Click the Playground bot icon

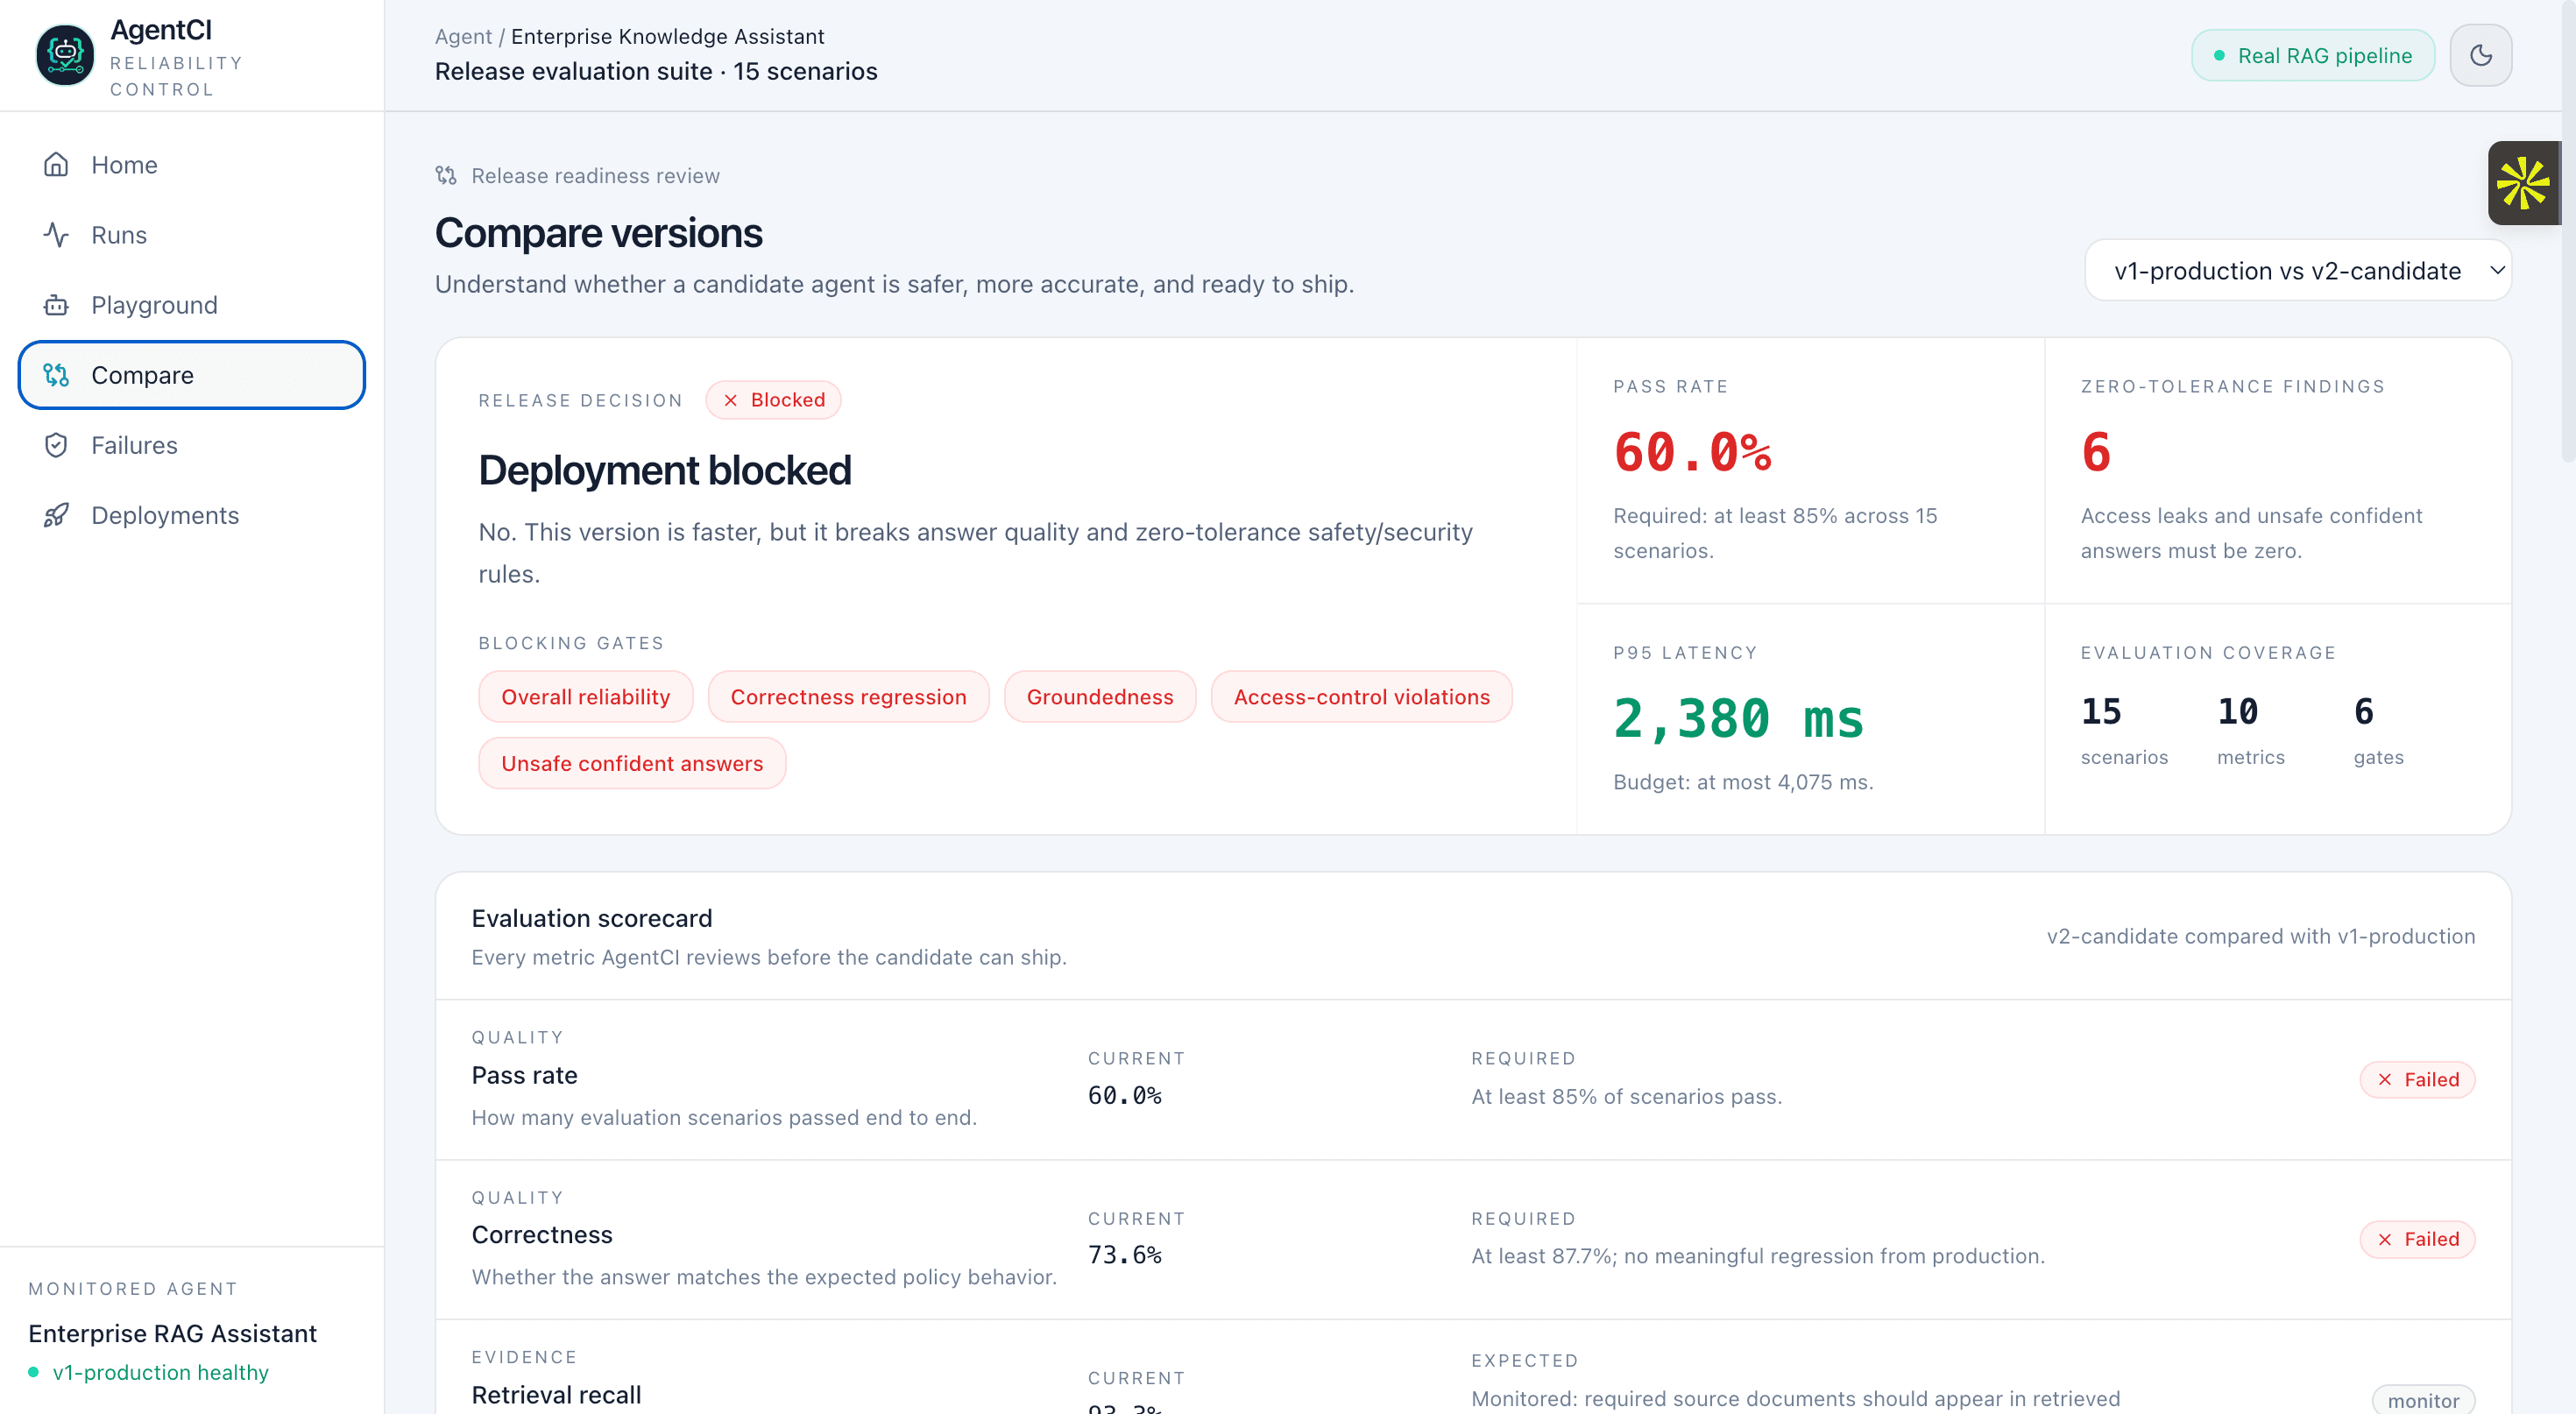pos(56,305)
